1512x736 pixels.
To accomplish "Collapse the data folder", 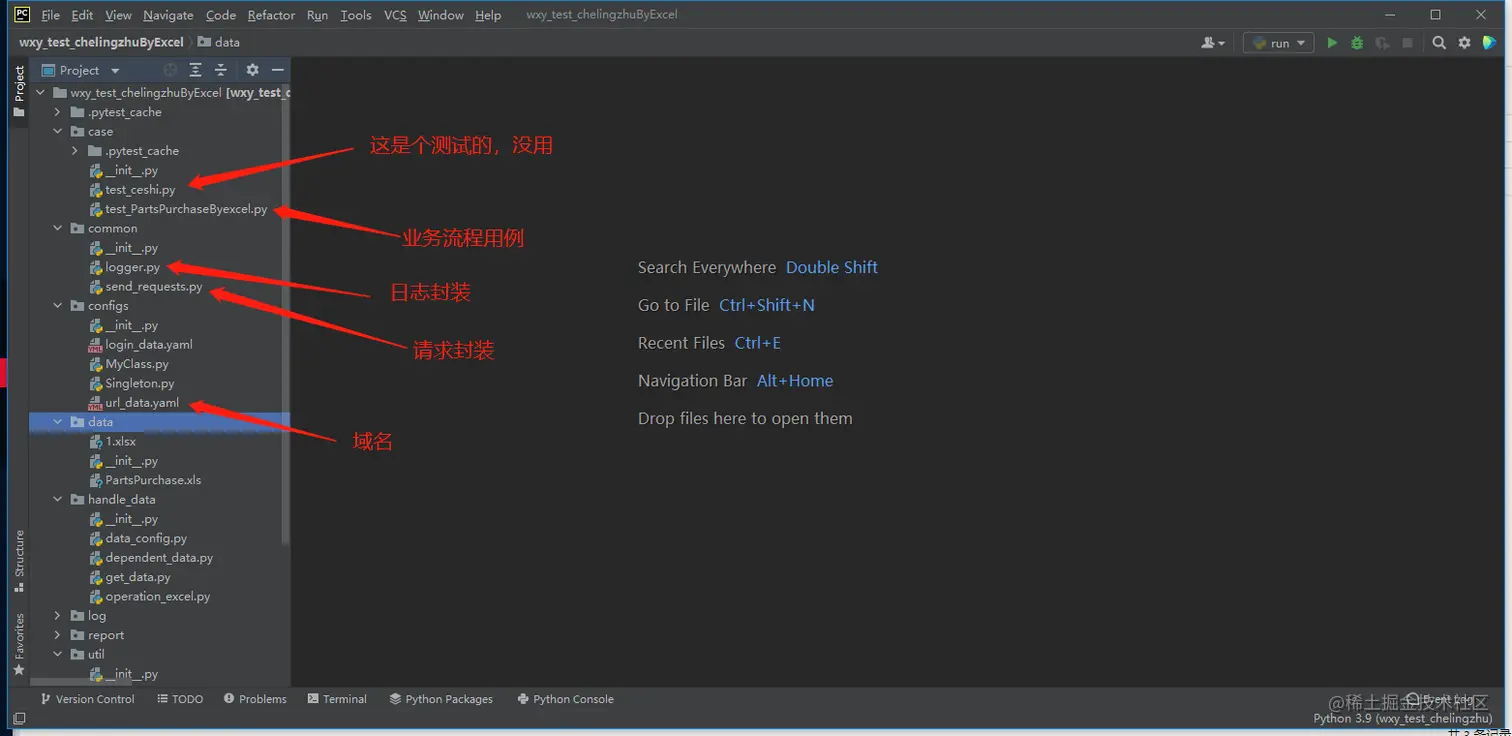I will (58, 422).
